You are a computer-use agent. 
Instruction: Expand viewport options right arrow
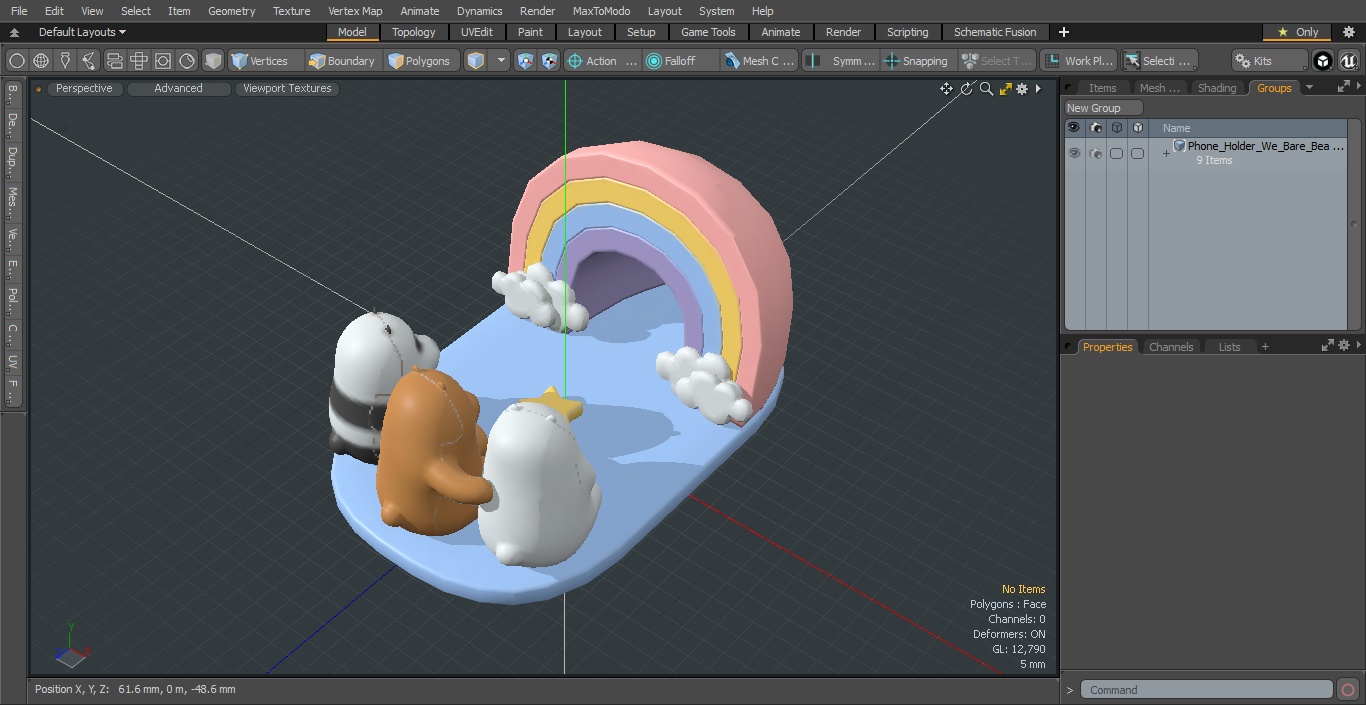point(1038,89)
